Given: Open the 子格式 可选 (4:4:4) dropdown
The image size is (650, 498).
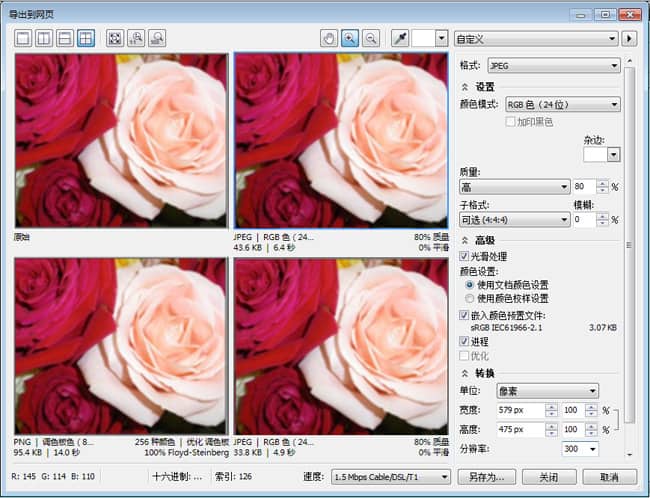Looking at the screenshot, I should click(514, 219).
